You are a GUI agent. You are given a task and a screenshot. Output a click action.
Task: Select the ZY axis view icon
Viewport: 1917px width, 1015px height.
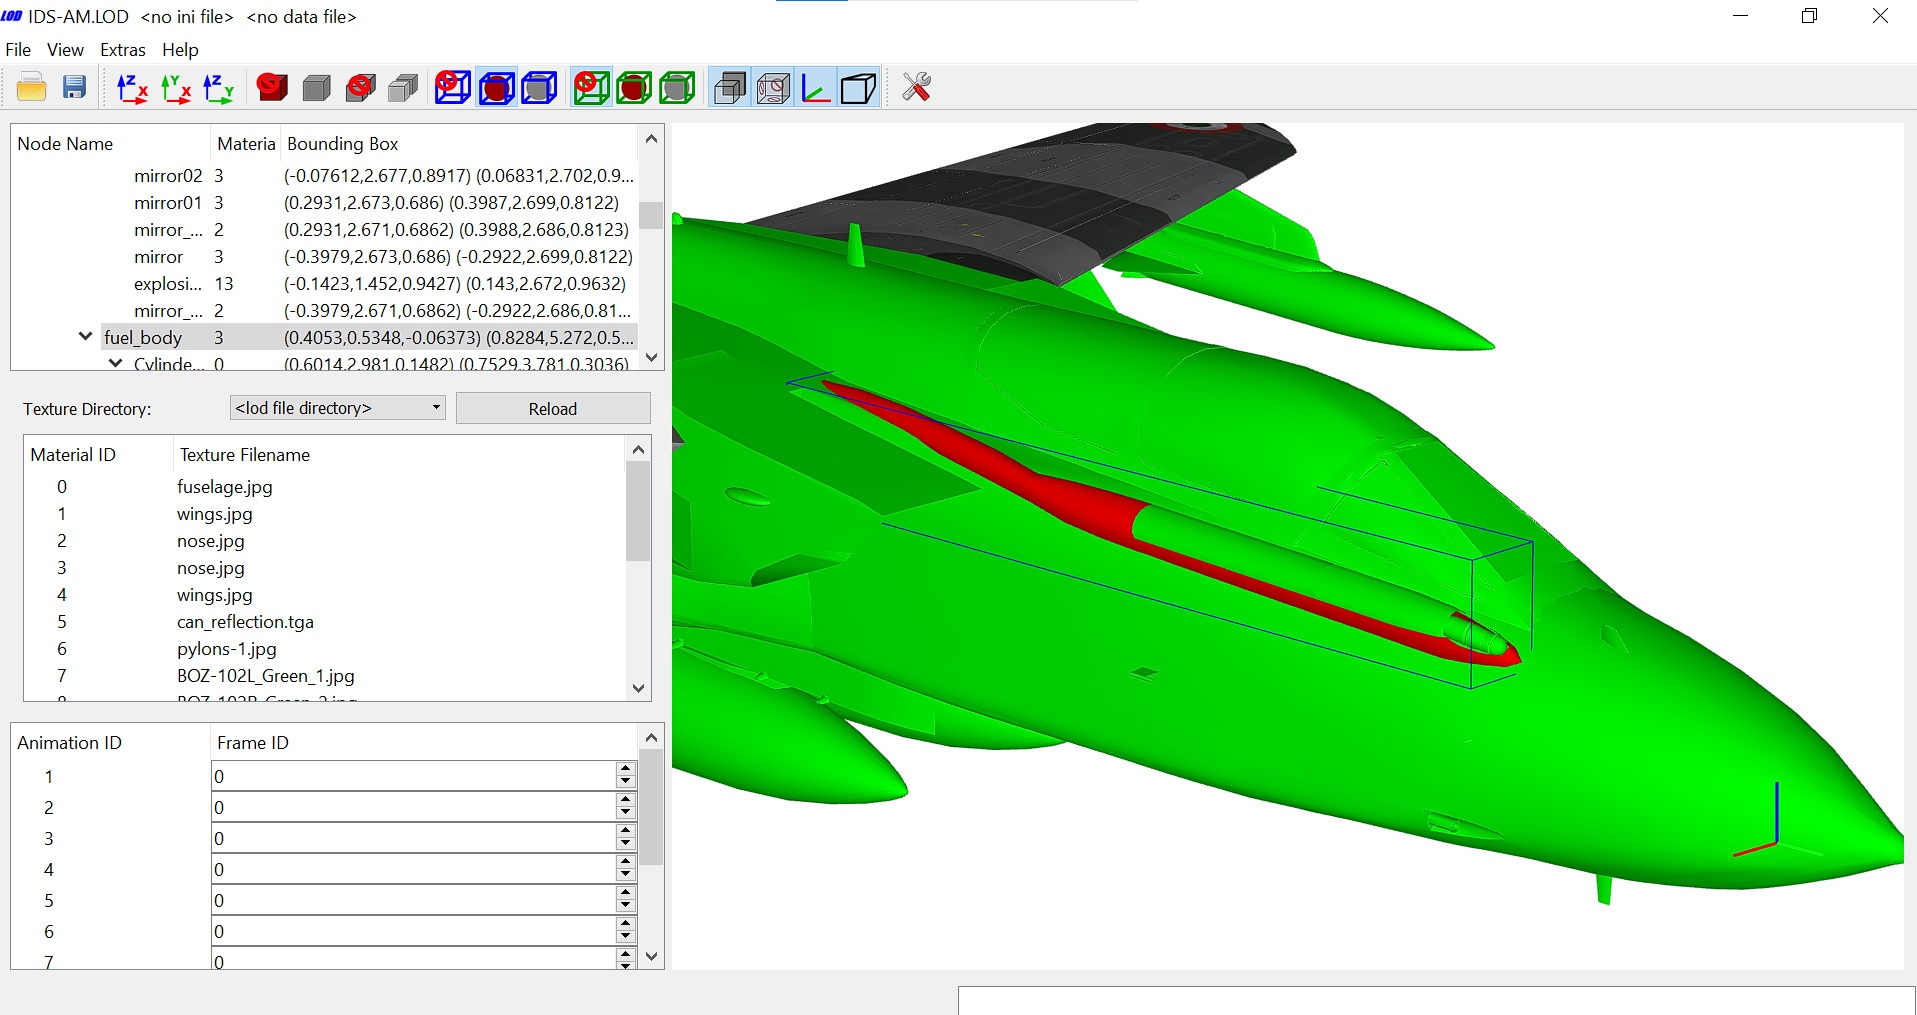pyautogui.click(x=218, y=88)
